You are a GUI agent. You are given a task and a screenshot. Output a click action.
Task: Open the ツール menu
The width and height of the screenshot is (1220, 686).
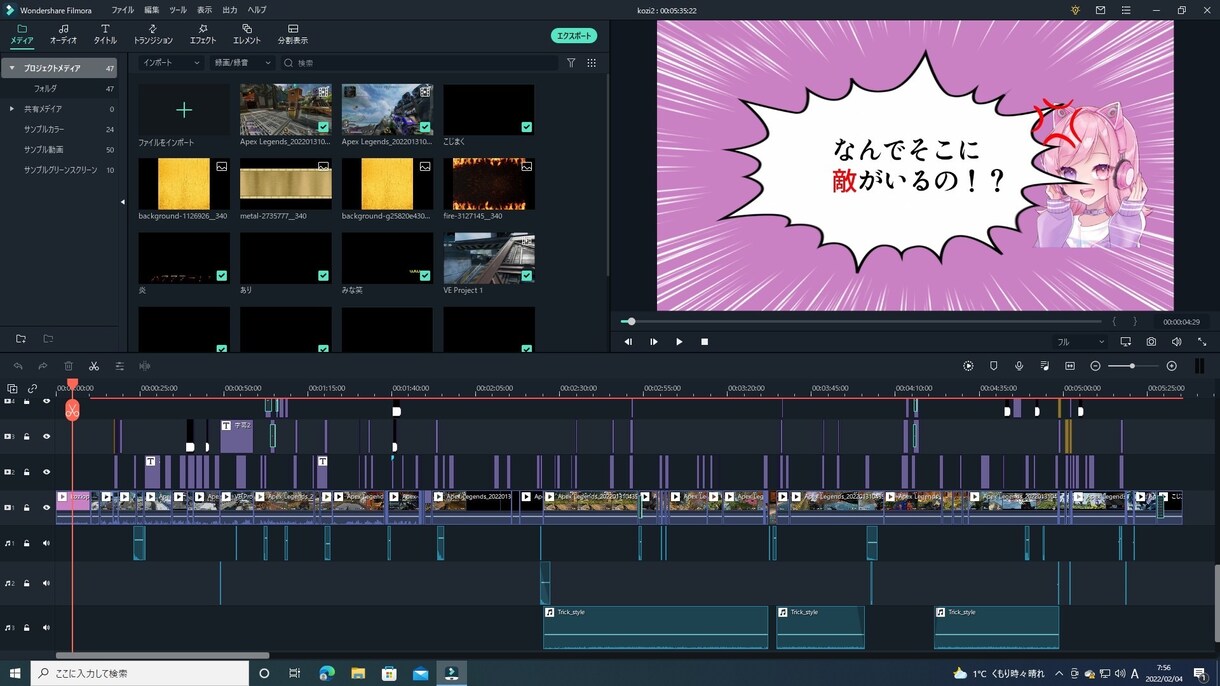tap(178, 10)
